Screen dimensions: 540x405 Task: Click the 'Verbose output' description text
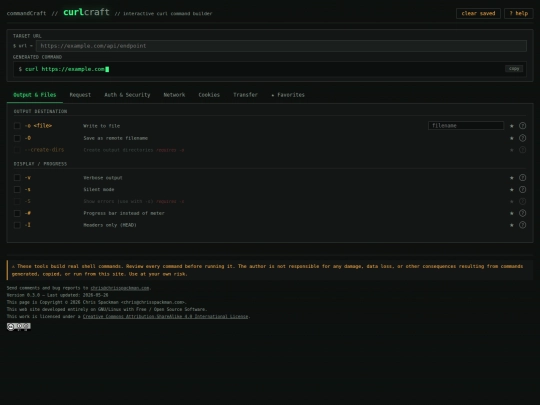pos(103,178)
